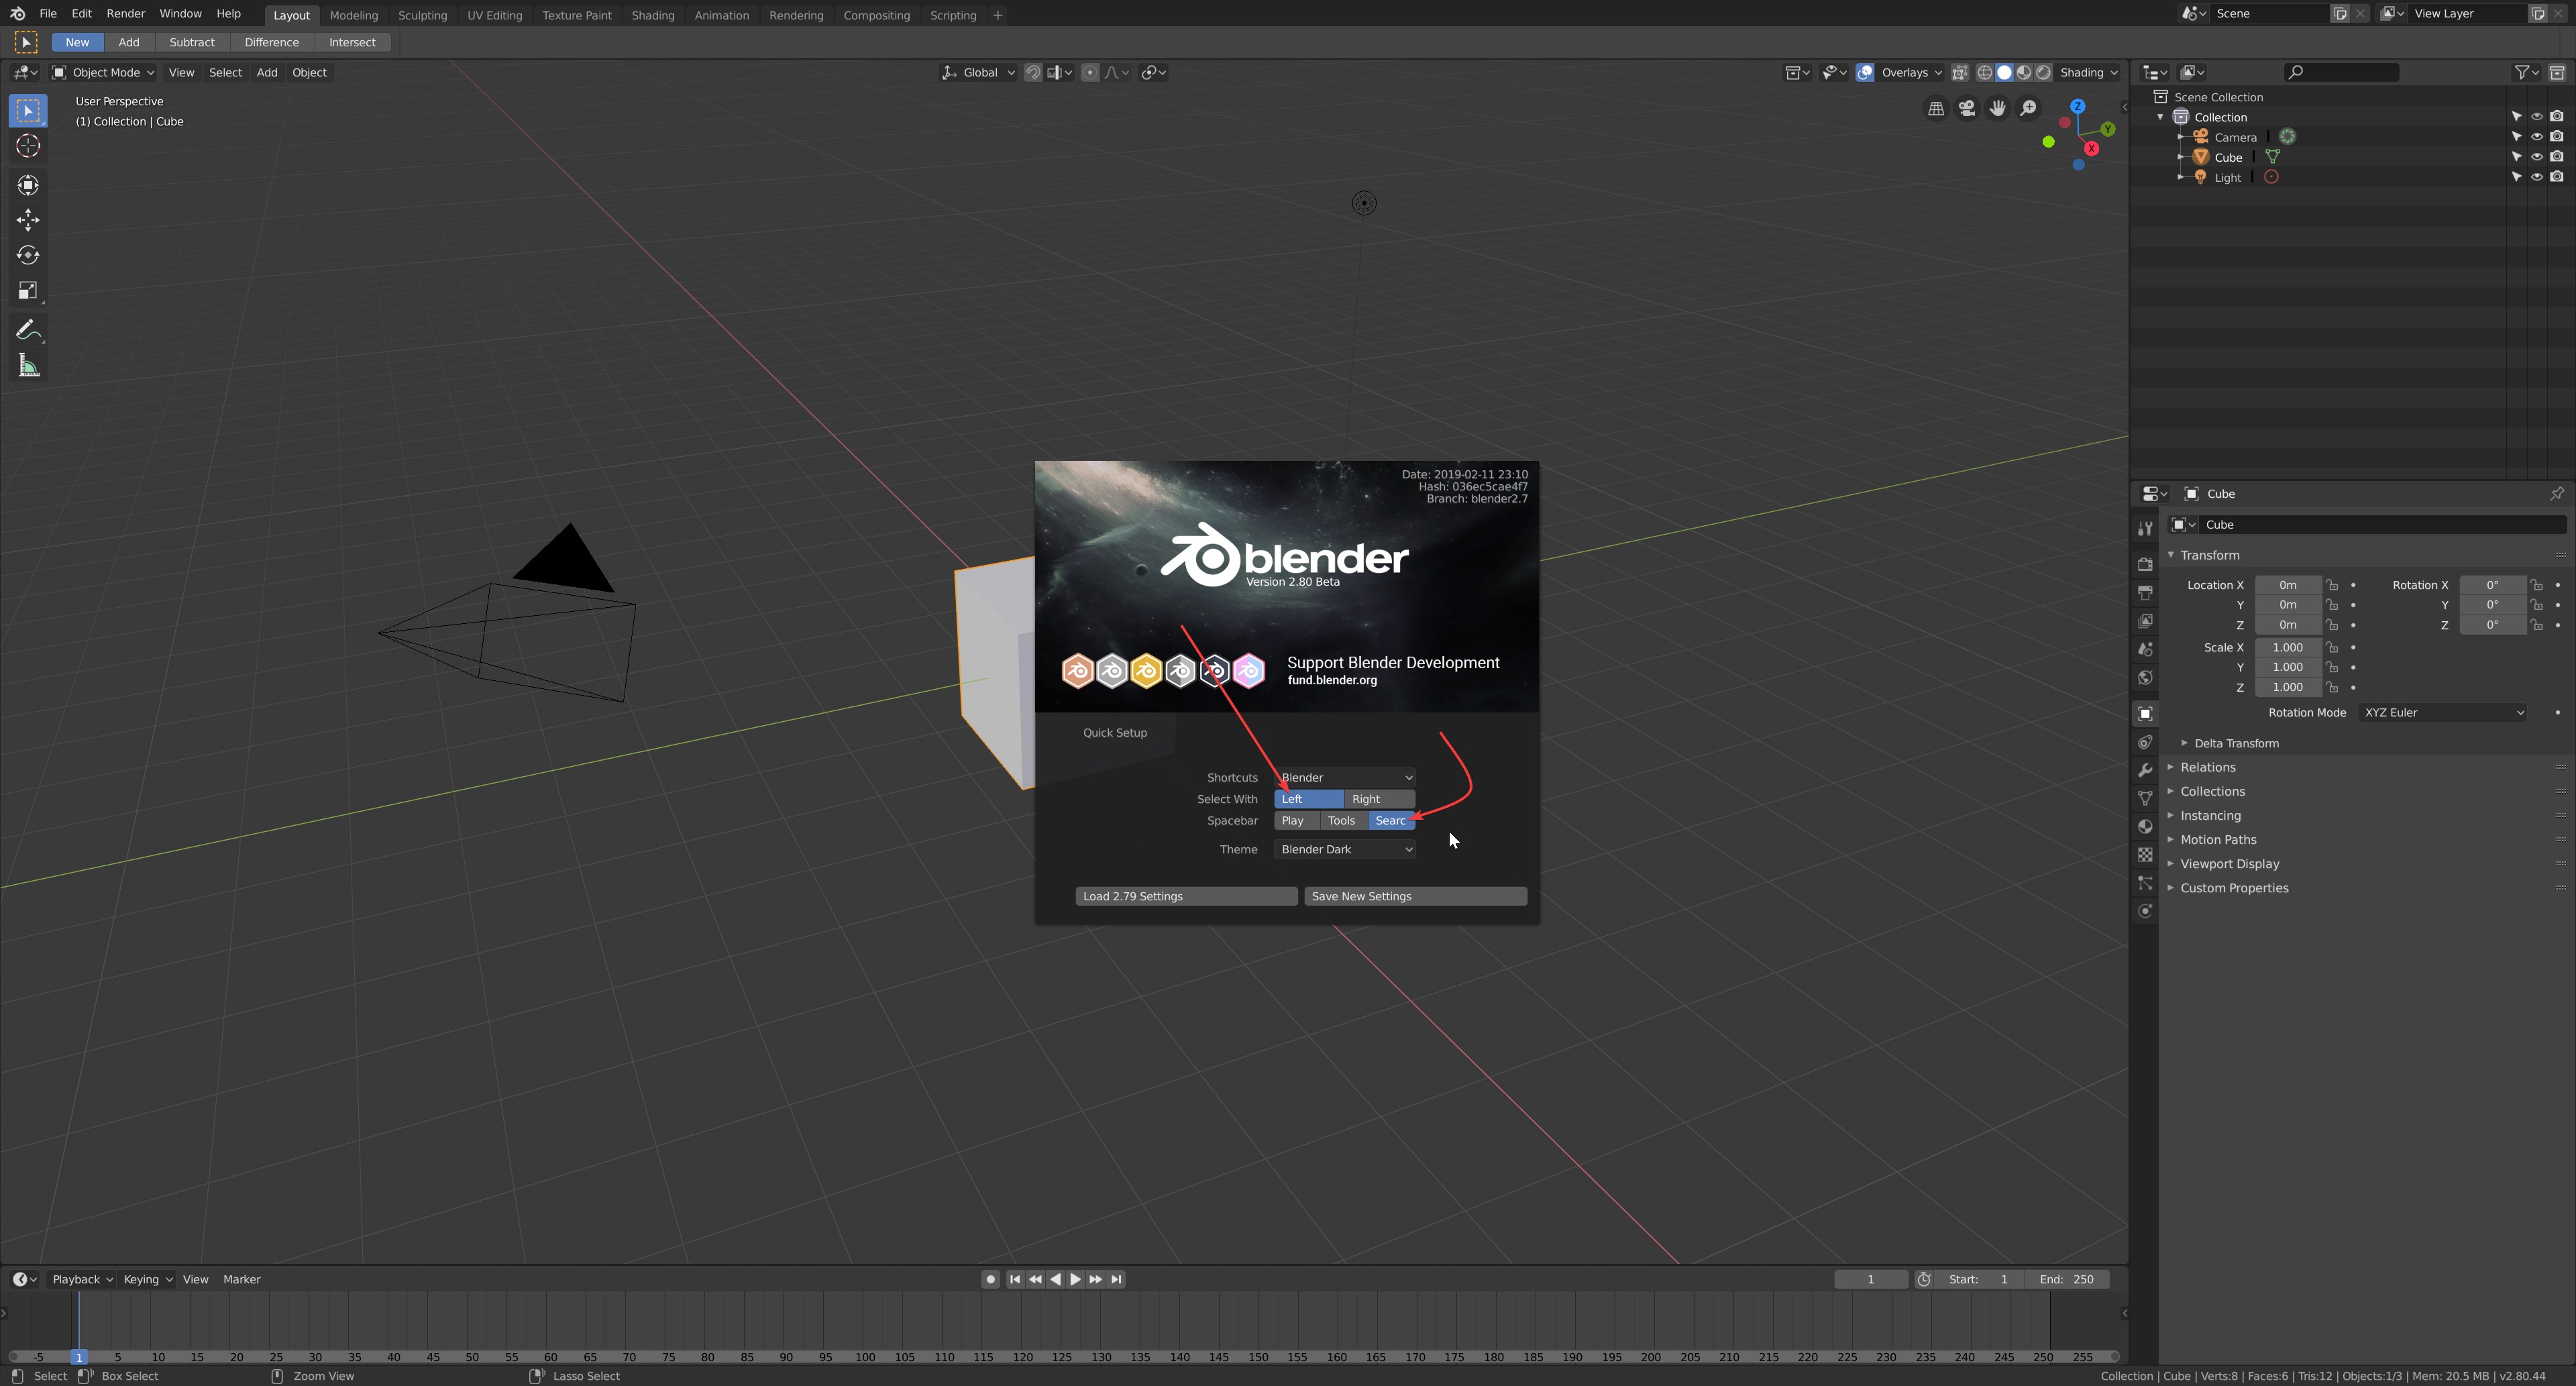Select the Annotate pencil tool
Image resolution: width=2576 pixels, height=1386 pixels.
pos(28,331)
